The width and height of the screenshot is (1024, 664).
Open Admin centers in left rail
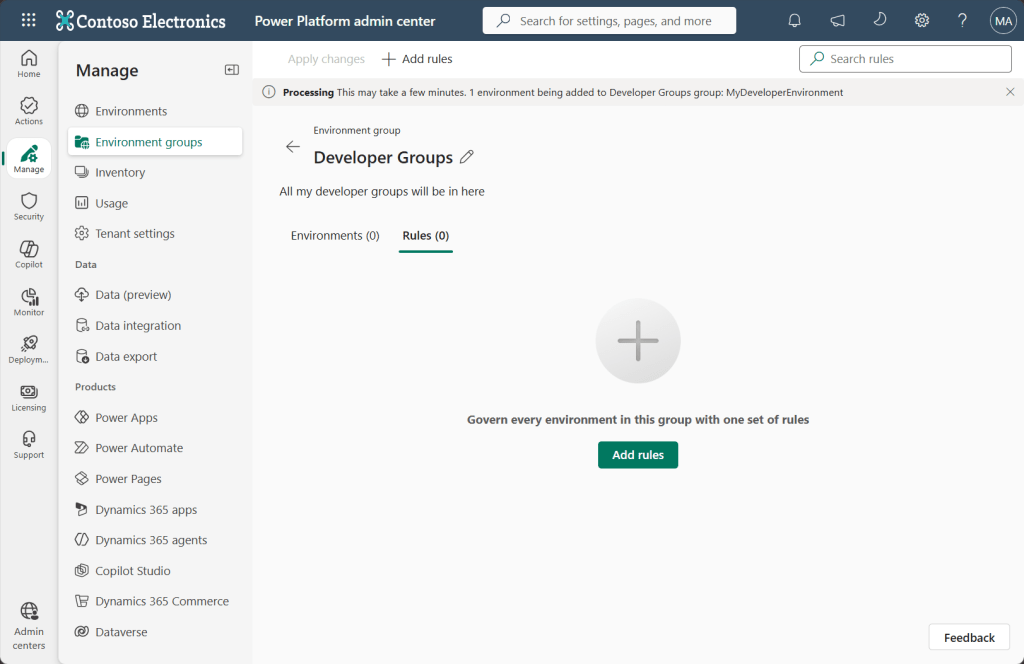29,625
